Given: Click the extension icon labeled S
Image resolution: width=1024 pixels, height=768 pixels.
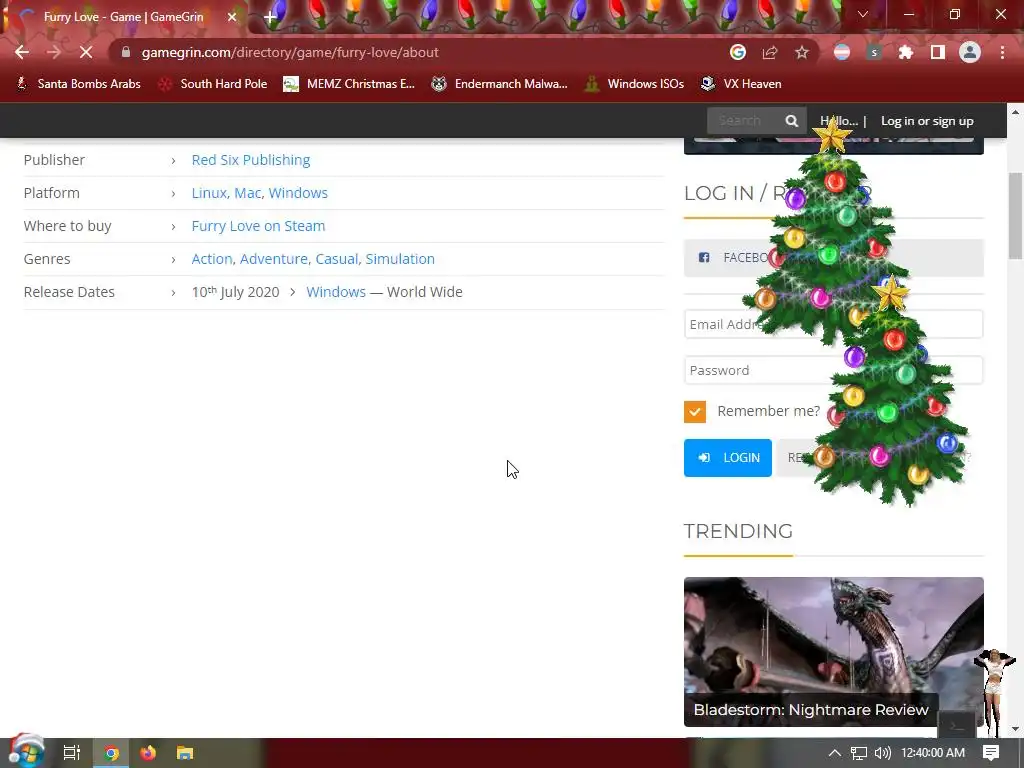Looking at the screenshot, I should [874, 52].
